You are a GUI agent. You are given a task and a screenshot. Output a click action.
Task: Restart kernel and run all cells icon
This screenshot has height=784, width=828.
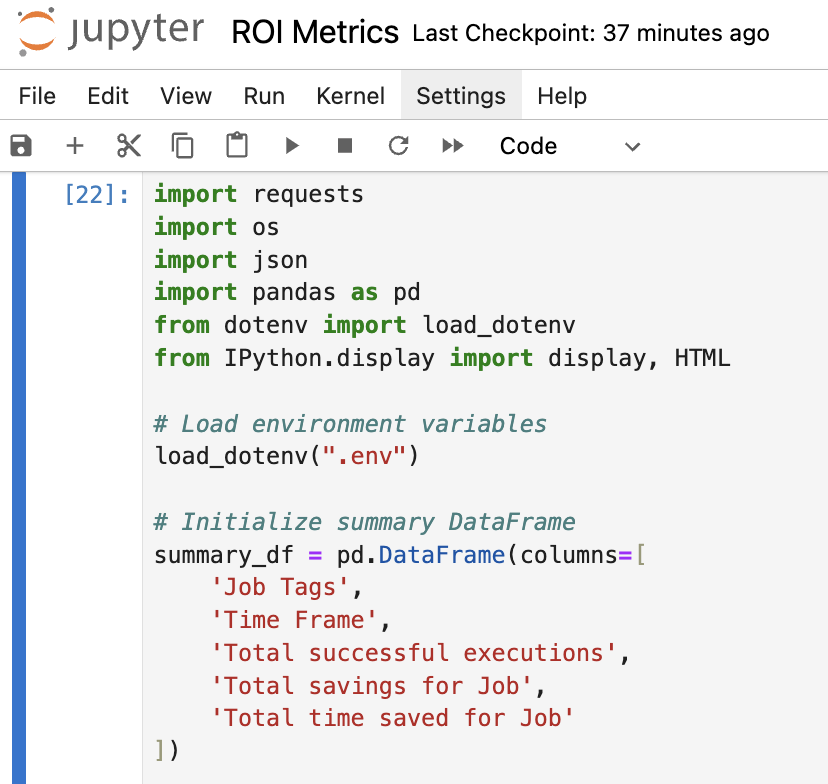tap(452, 145)
